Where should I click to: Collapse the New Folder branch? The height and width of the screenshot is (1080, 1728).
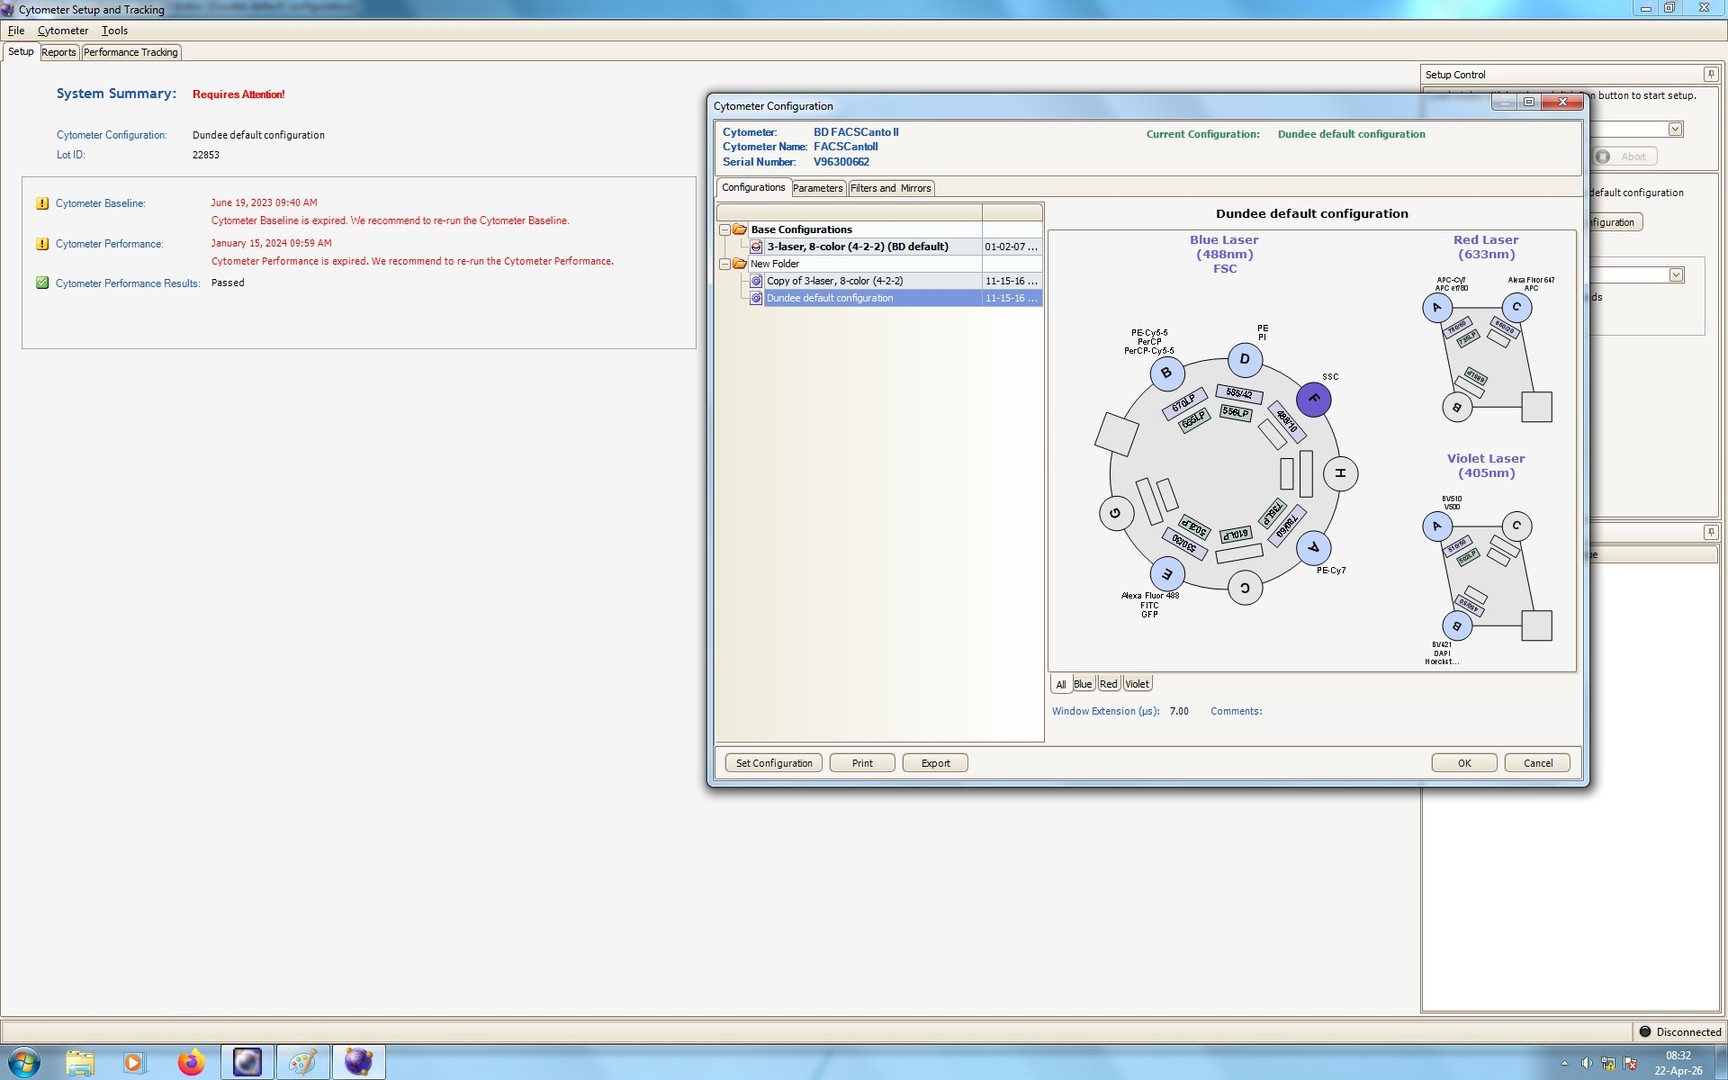tap(724, 263)
